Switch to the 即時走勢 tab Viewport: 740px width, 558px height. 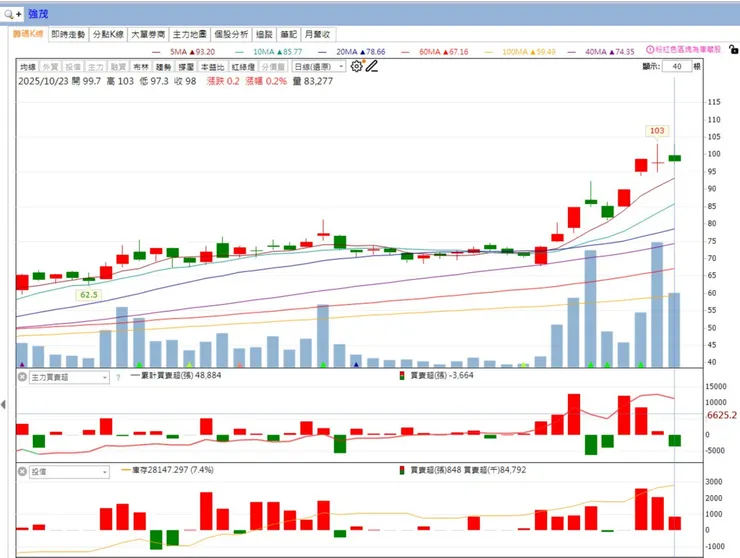click(x=68, y=34)
